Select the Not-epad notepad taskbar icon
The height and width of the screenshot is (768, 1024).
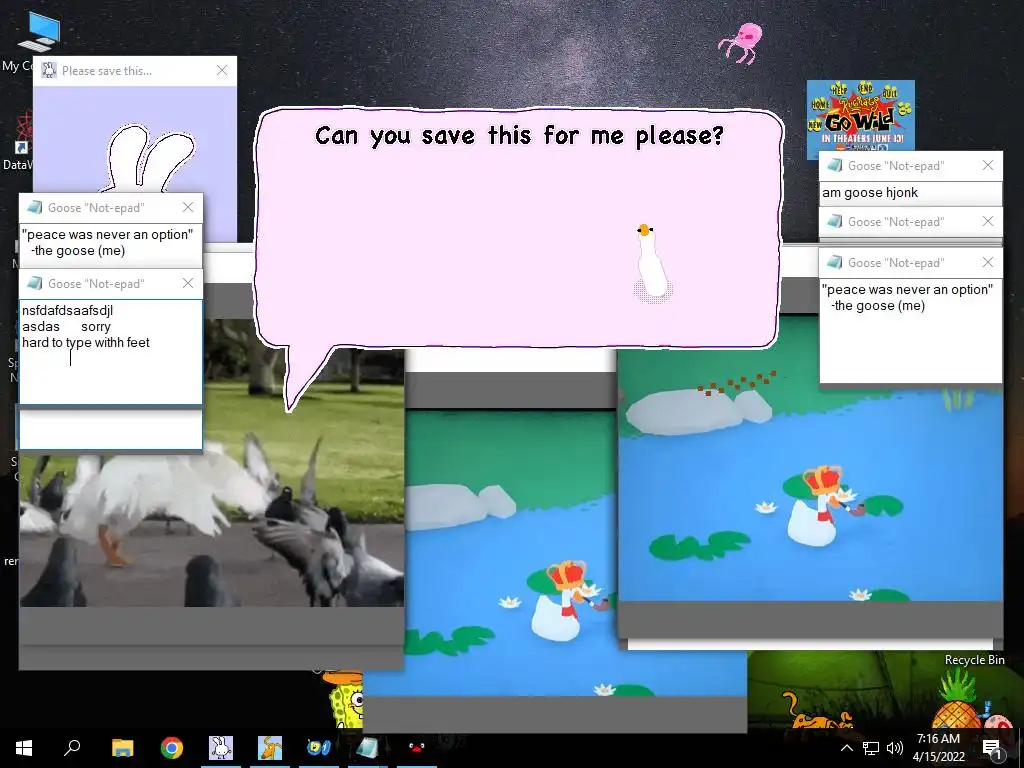coord(368,747)
